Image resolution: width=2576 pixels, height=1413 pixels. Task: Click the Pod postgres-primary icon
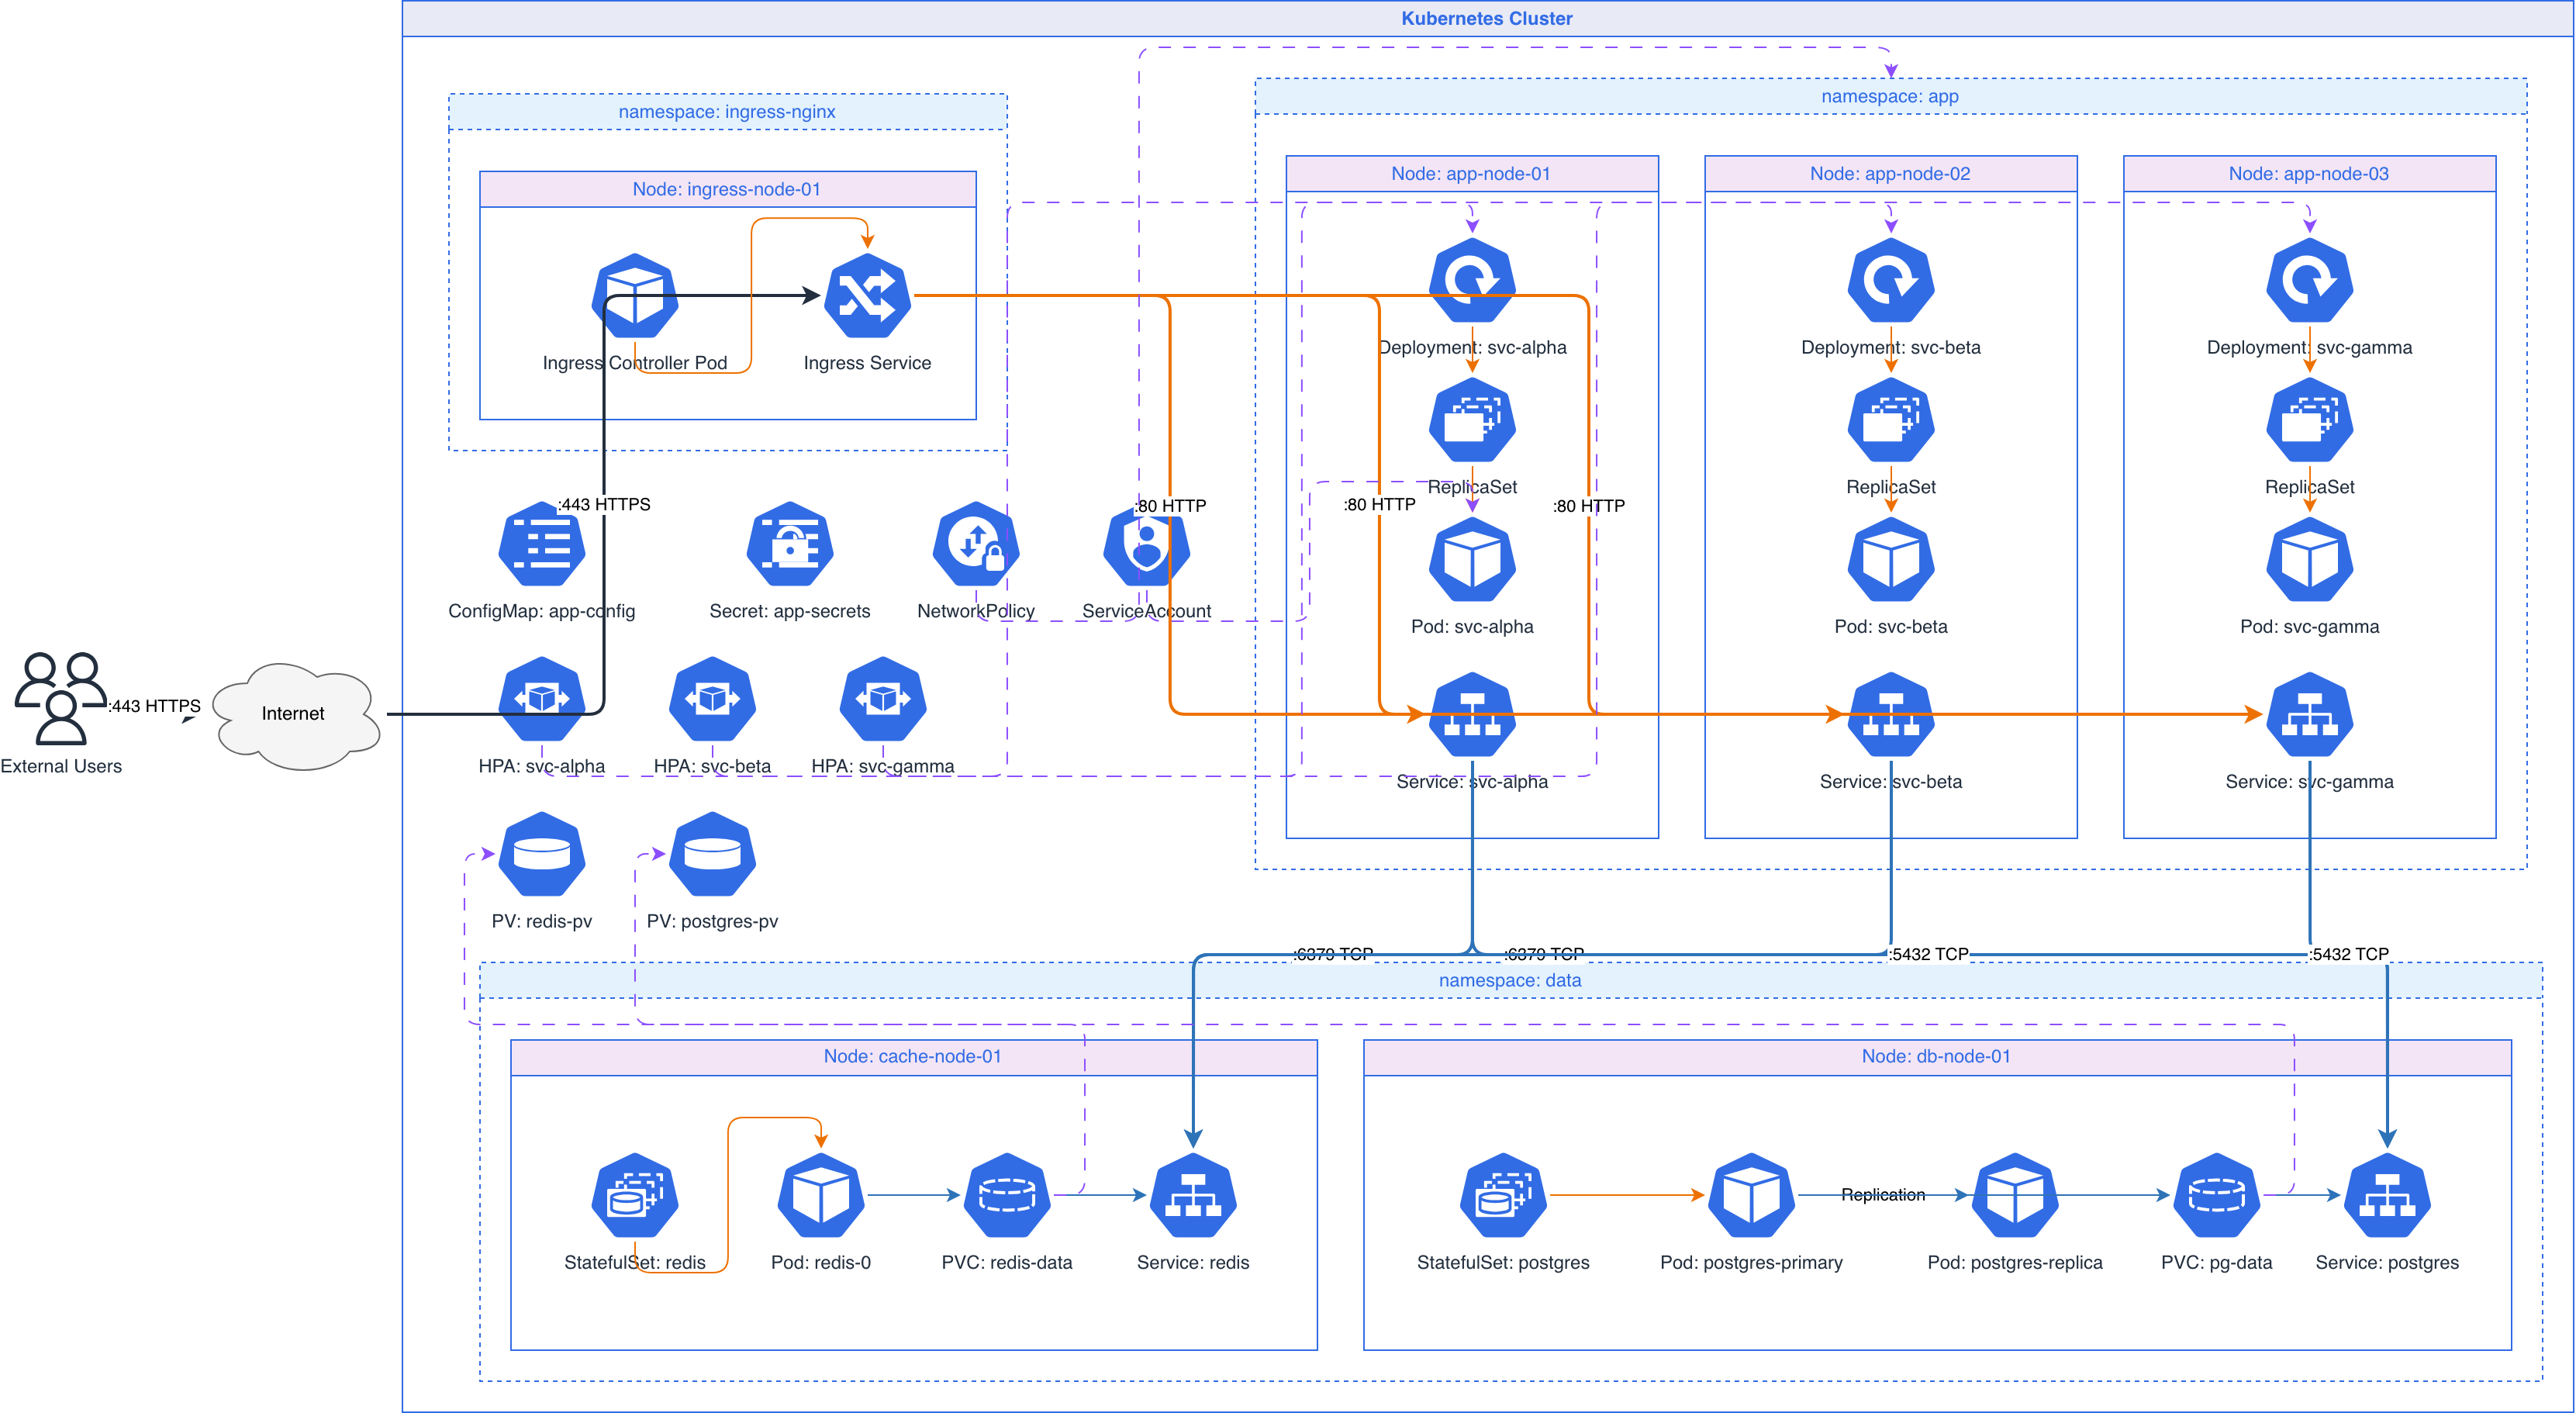click(x=1751, y=1195)
